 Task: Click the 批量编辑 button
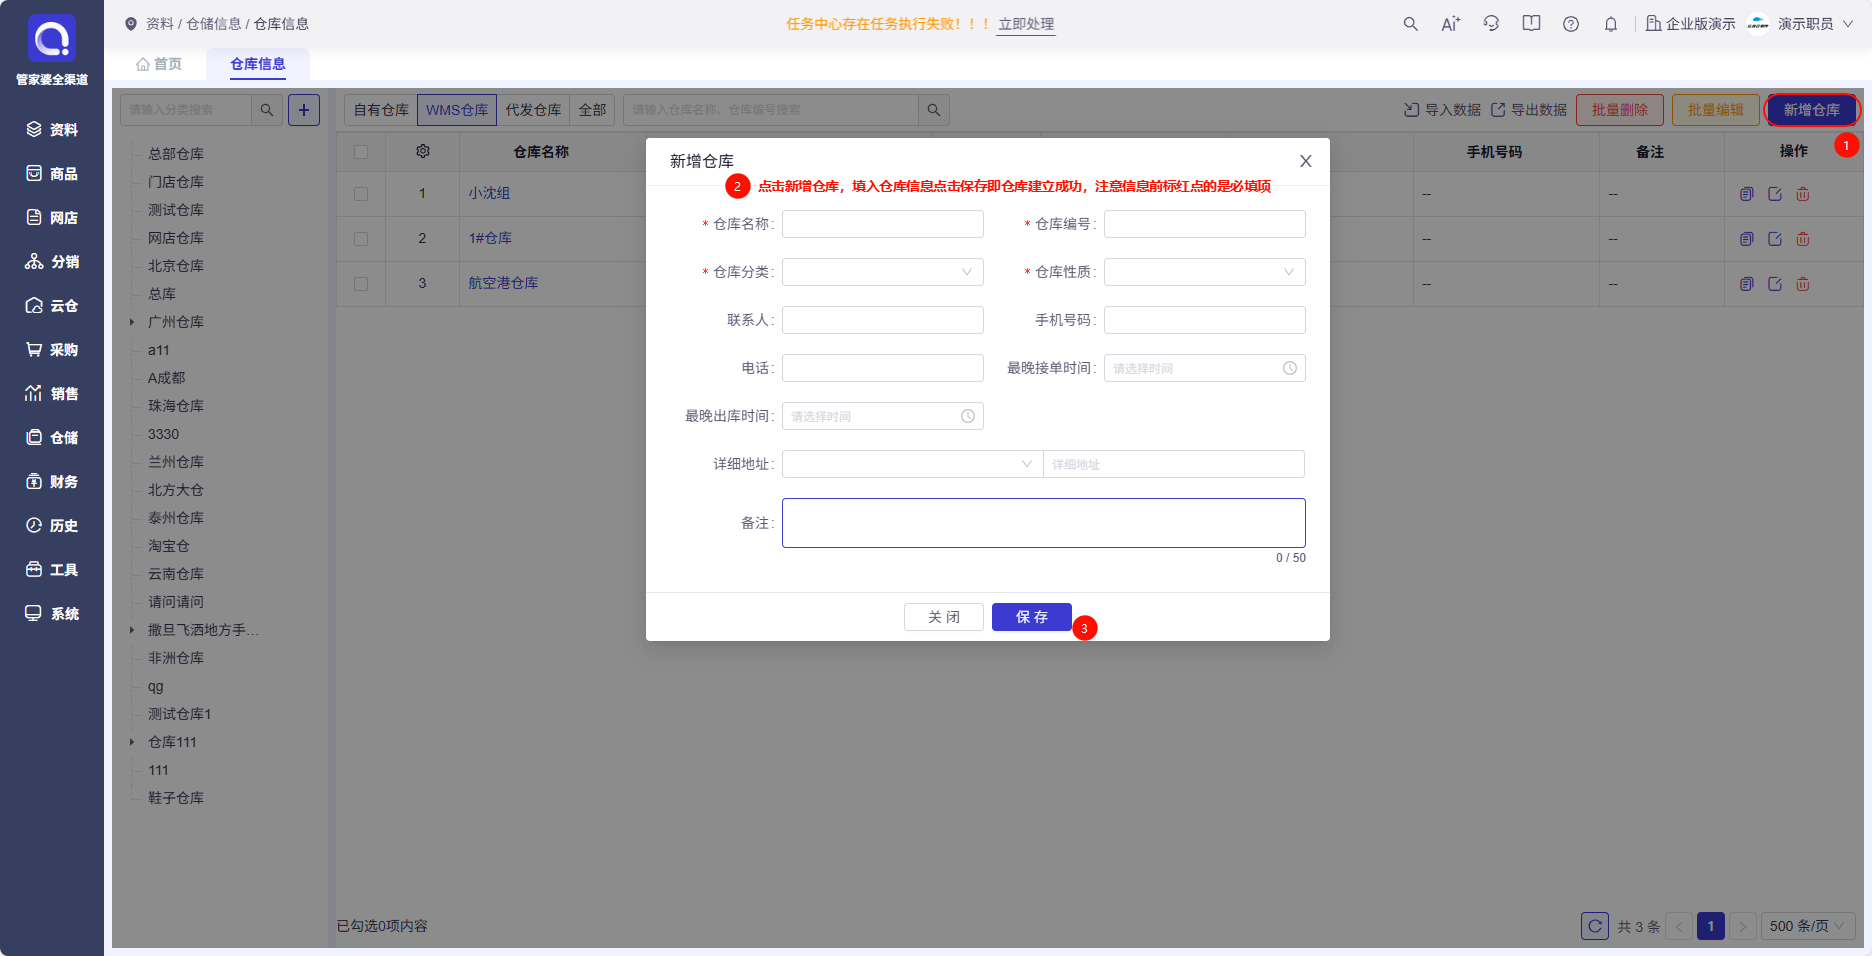[x=1716, y=110]
